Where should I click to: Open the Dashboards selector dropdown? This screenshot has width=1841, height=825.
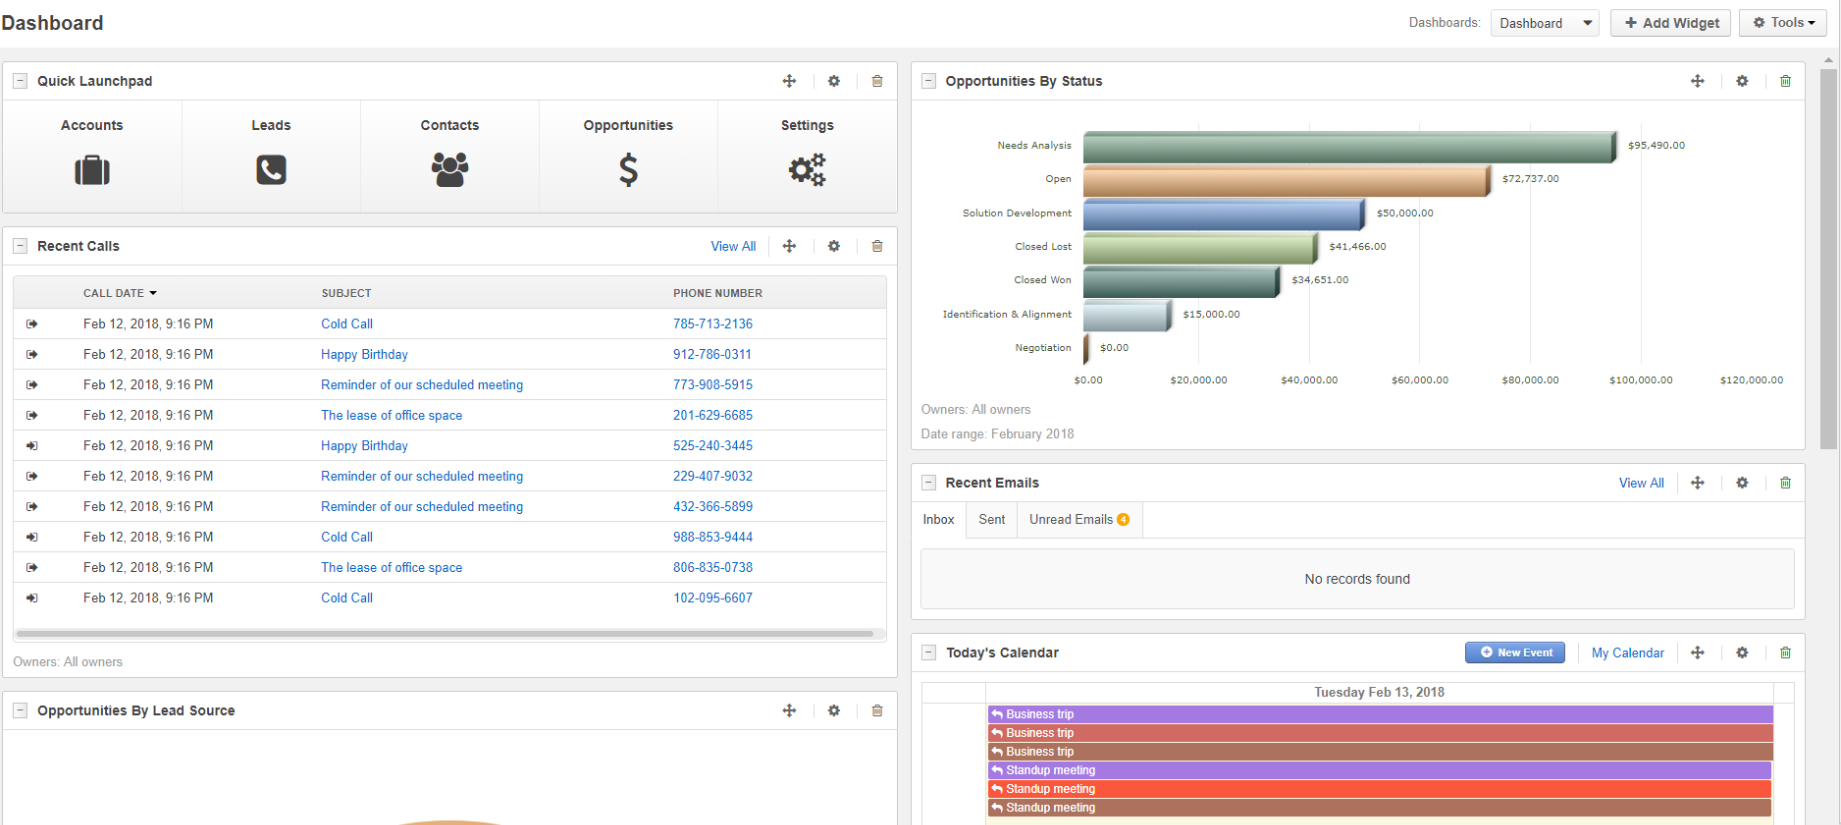tap(1544, 23)
